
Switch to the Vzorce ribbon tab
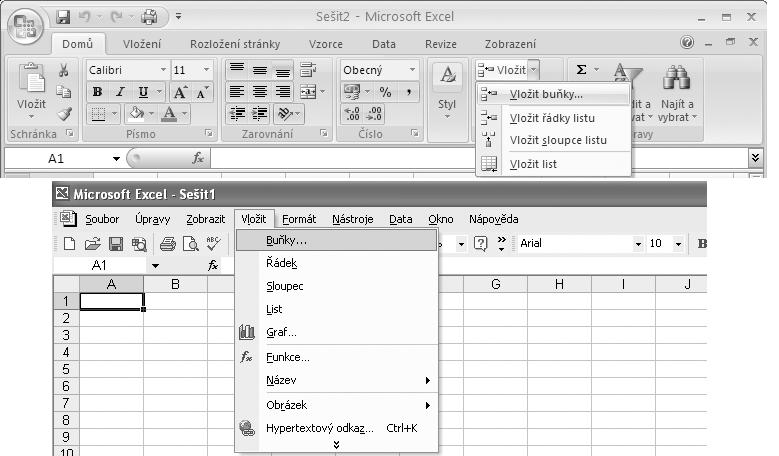(x=326, y=44)
